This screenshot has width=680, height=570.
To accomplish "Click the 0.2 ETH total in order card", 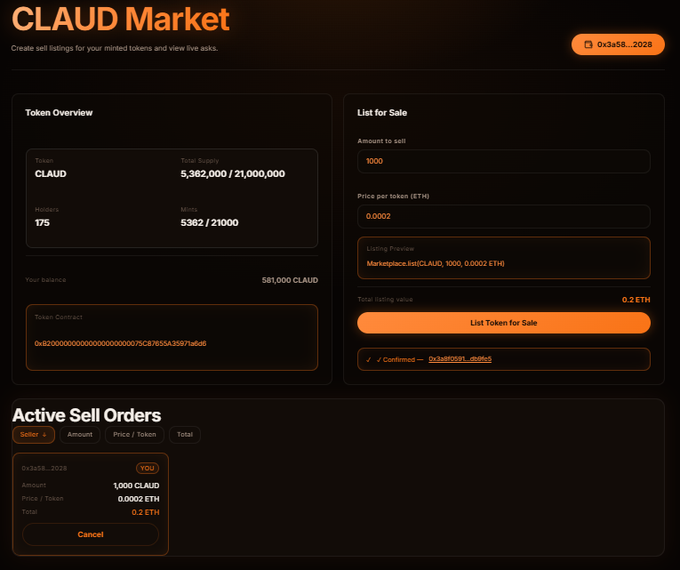I will click(145, 512).
